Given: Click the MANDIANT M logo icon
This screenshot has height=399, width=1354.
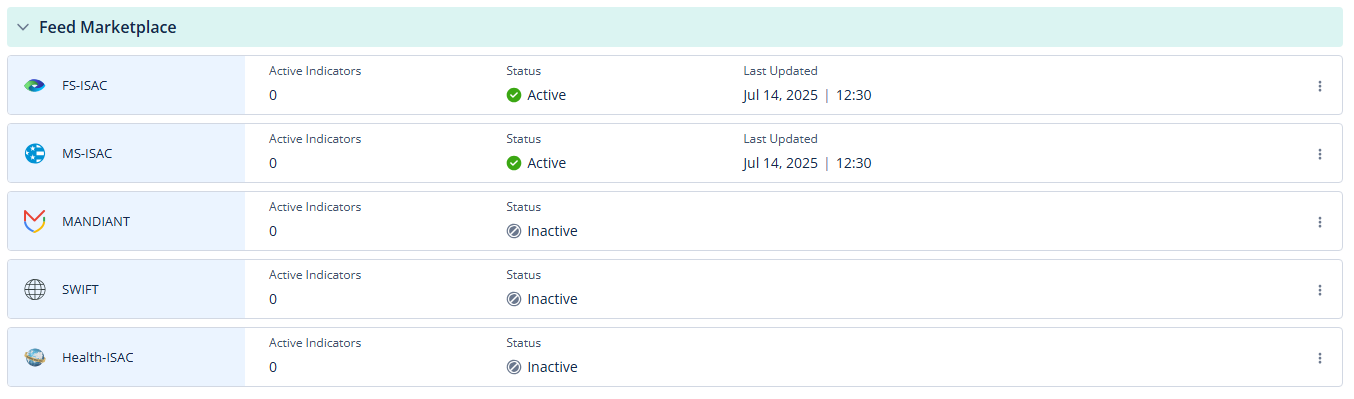Looking at the screenshot, I should pyautogui.click(x=35, y=222).
